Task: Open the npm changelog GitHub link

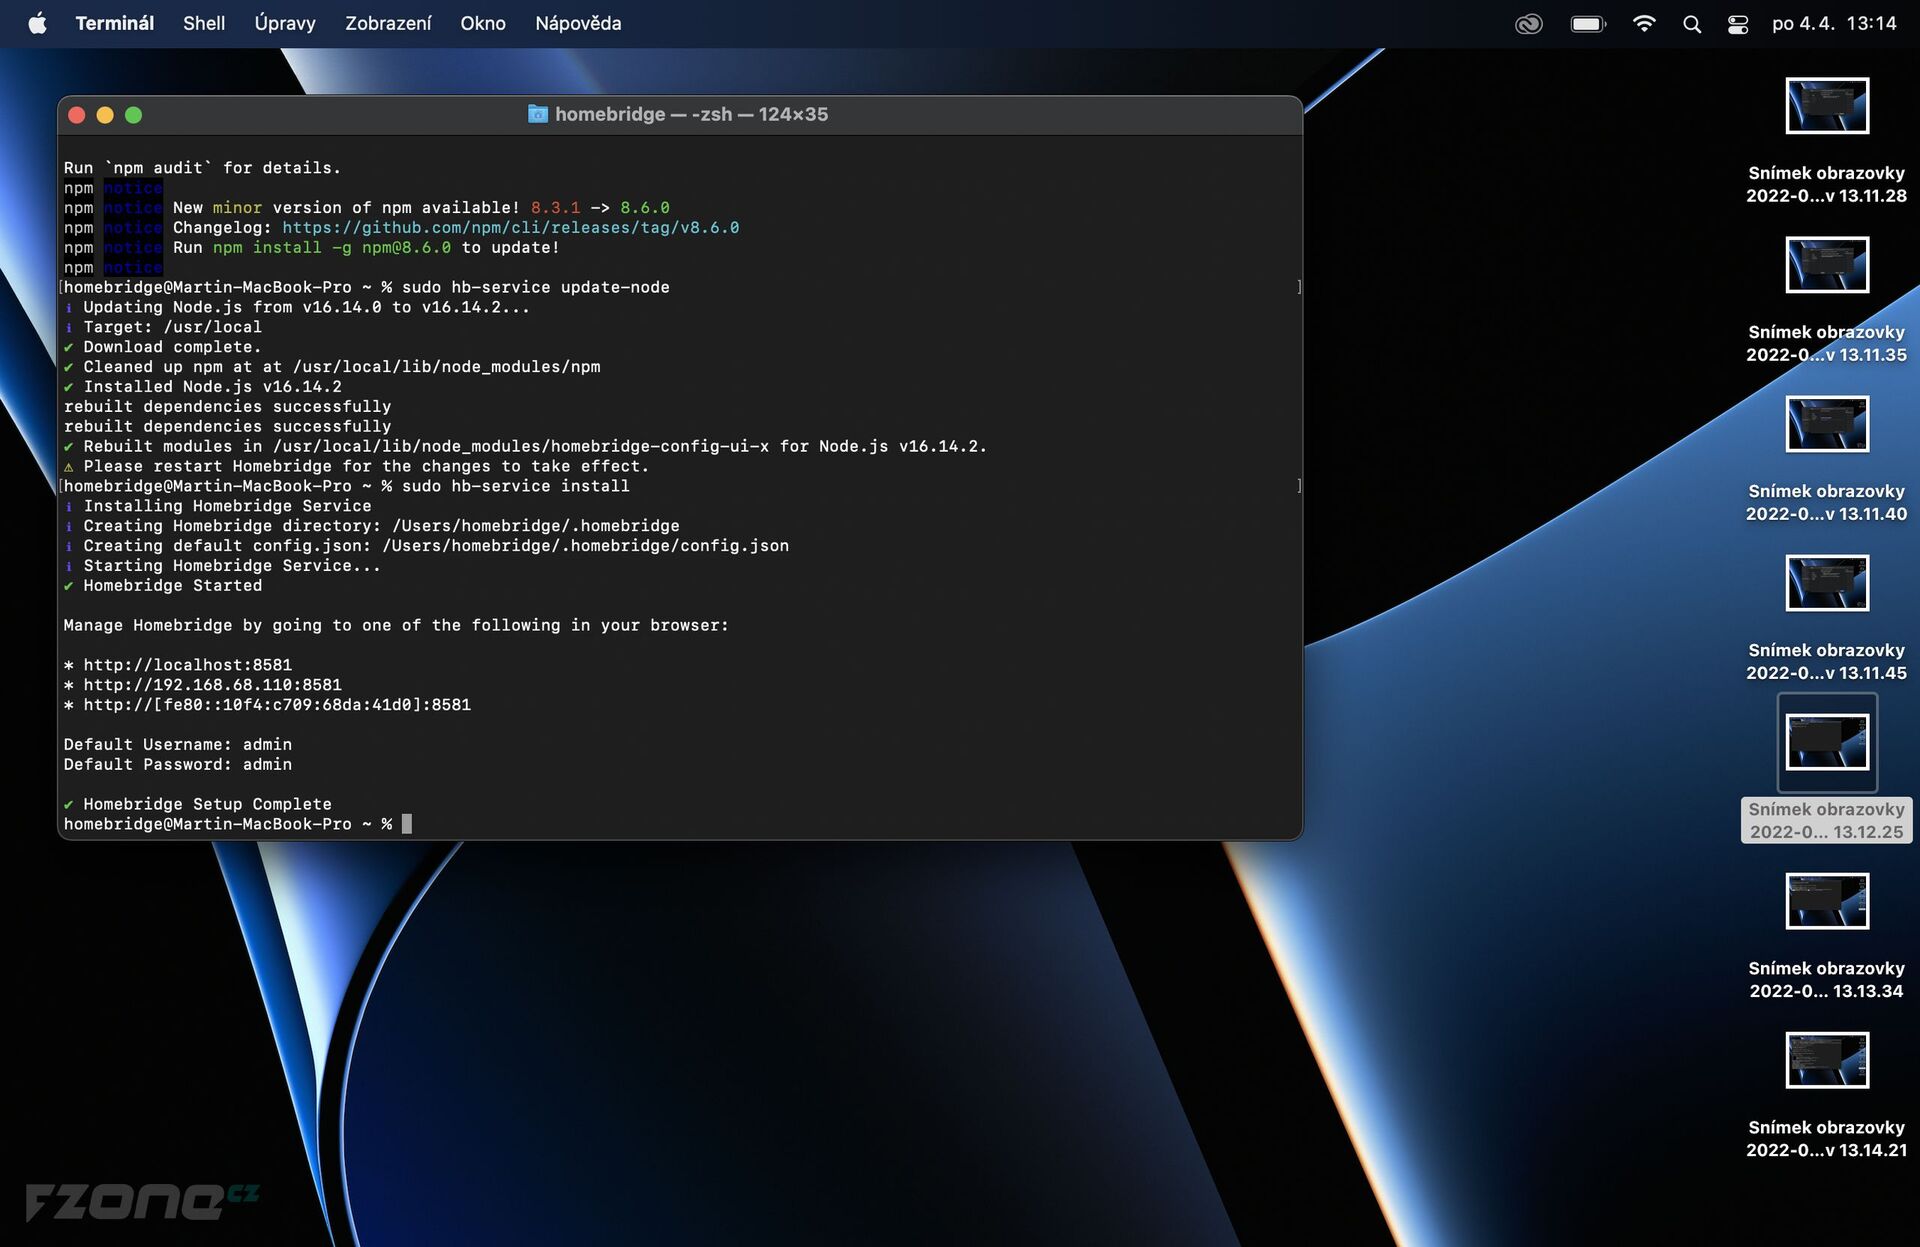Action: pos(510,228)
